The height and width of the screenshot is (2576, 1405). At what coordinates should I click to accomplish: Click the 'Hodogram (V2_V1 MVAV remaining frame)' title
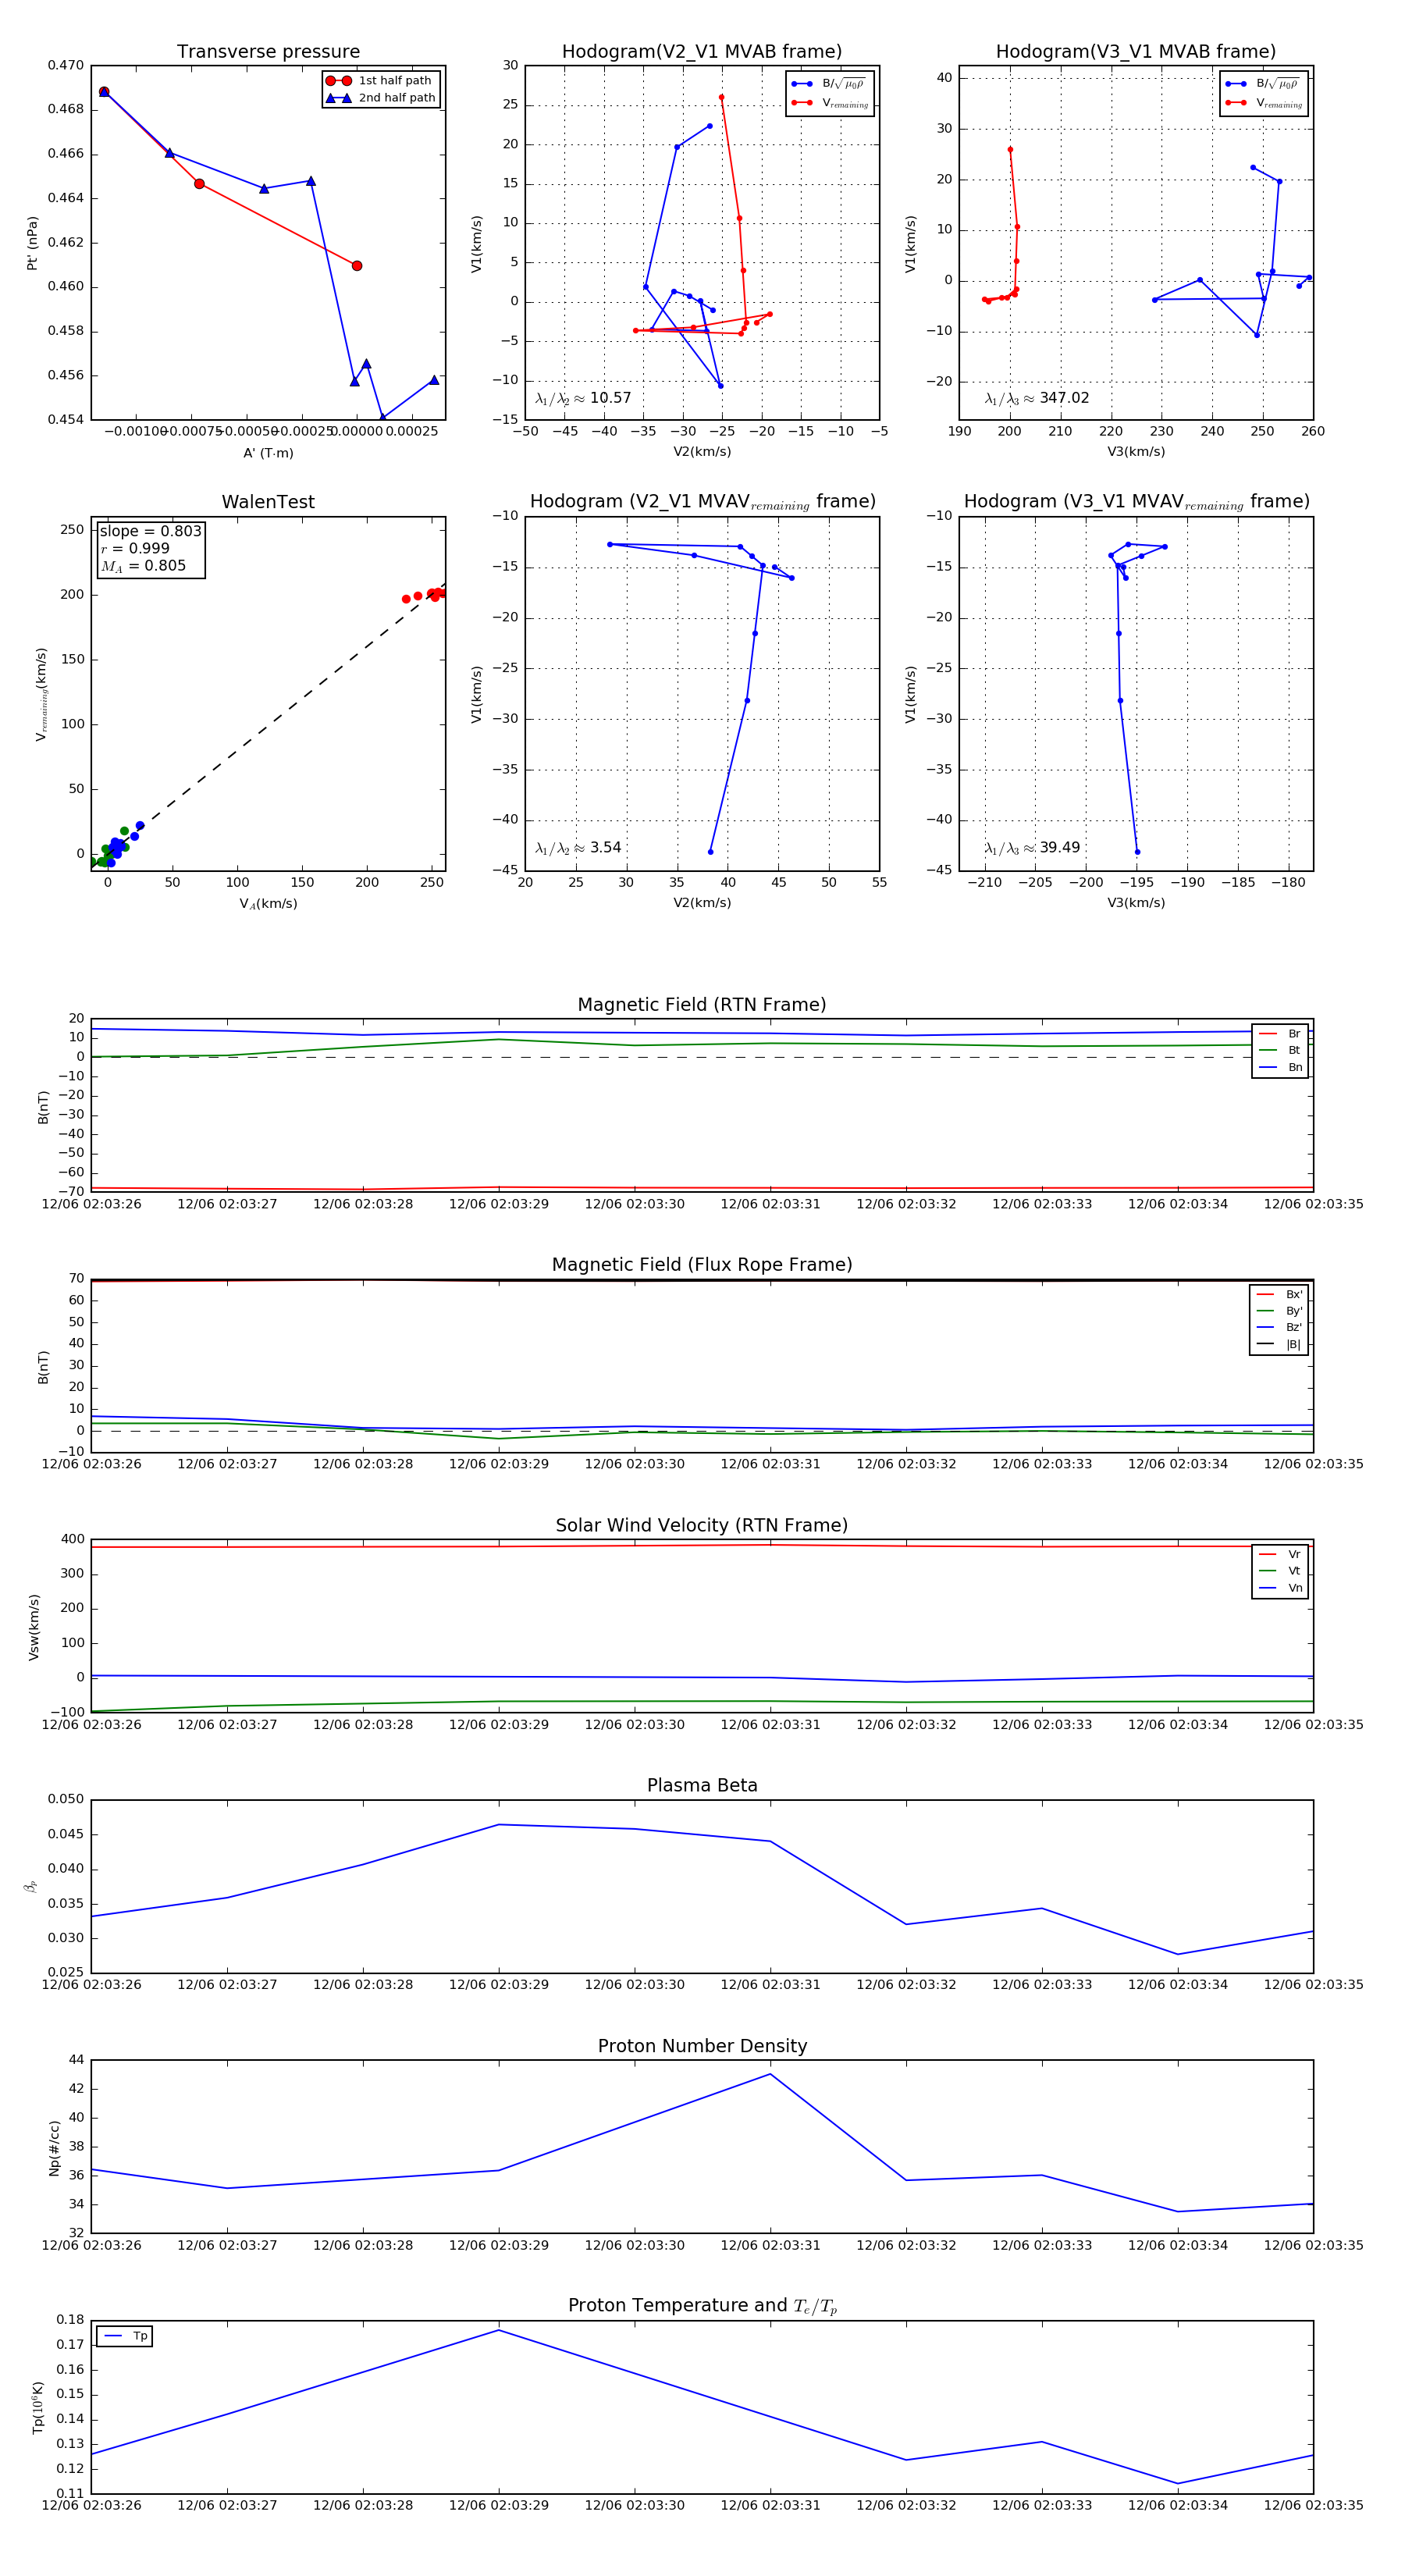click(702, 502)
